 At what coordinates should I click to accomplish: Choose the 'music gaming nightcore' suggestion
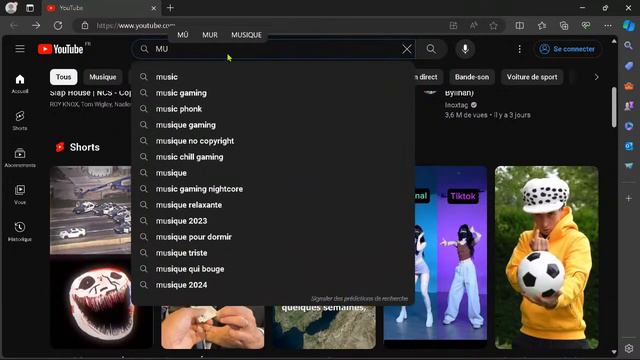click(x=273, y=189)
